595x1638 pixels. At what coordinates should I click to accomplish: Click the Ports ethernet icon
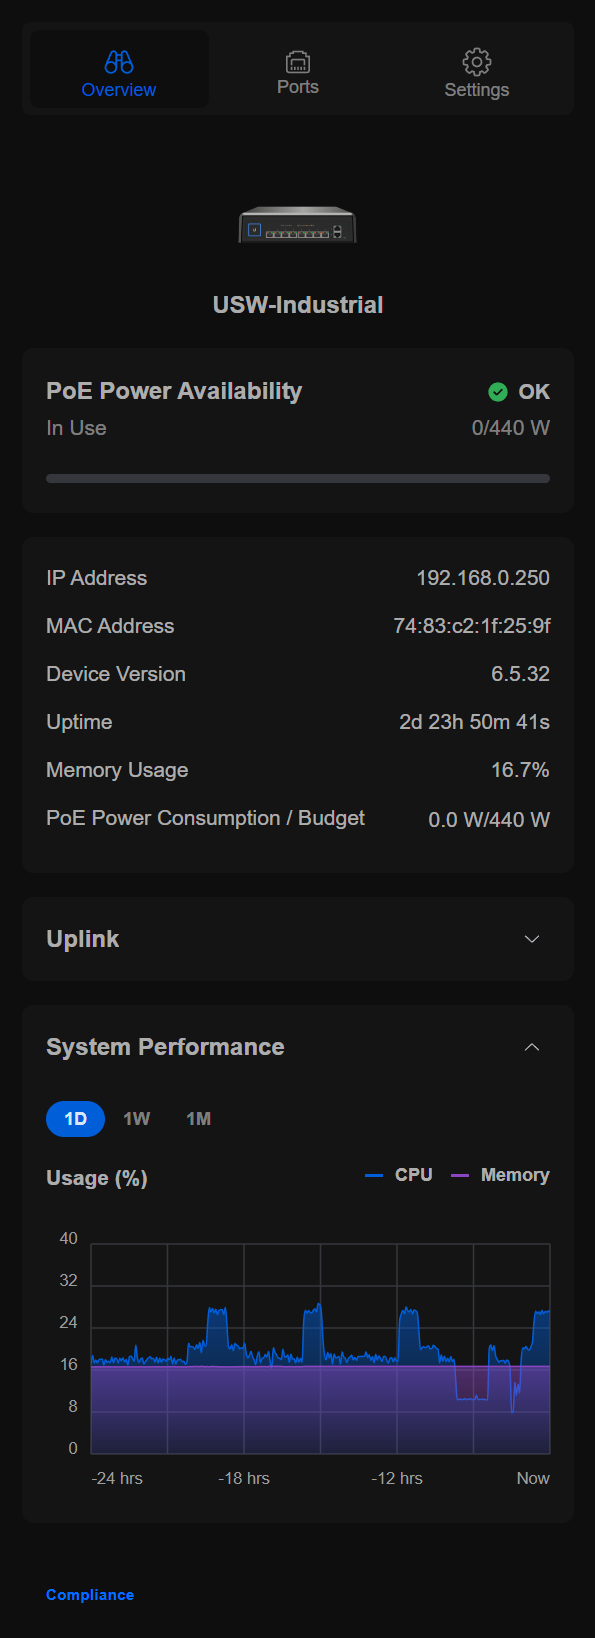pos(298,62)
